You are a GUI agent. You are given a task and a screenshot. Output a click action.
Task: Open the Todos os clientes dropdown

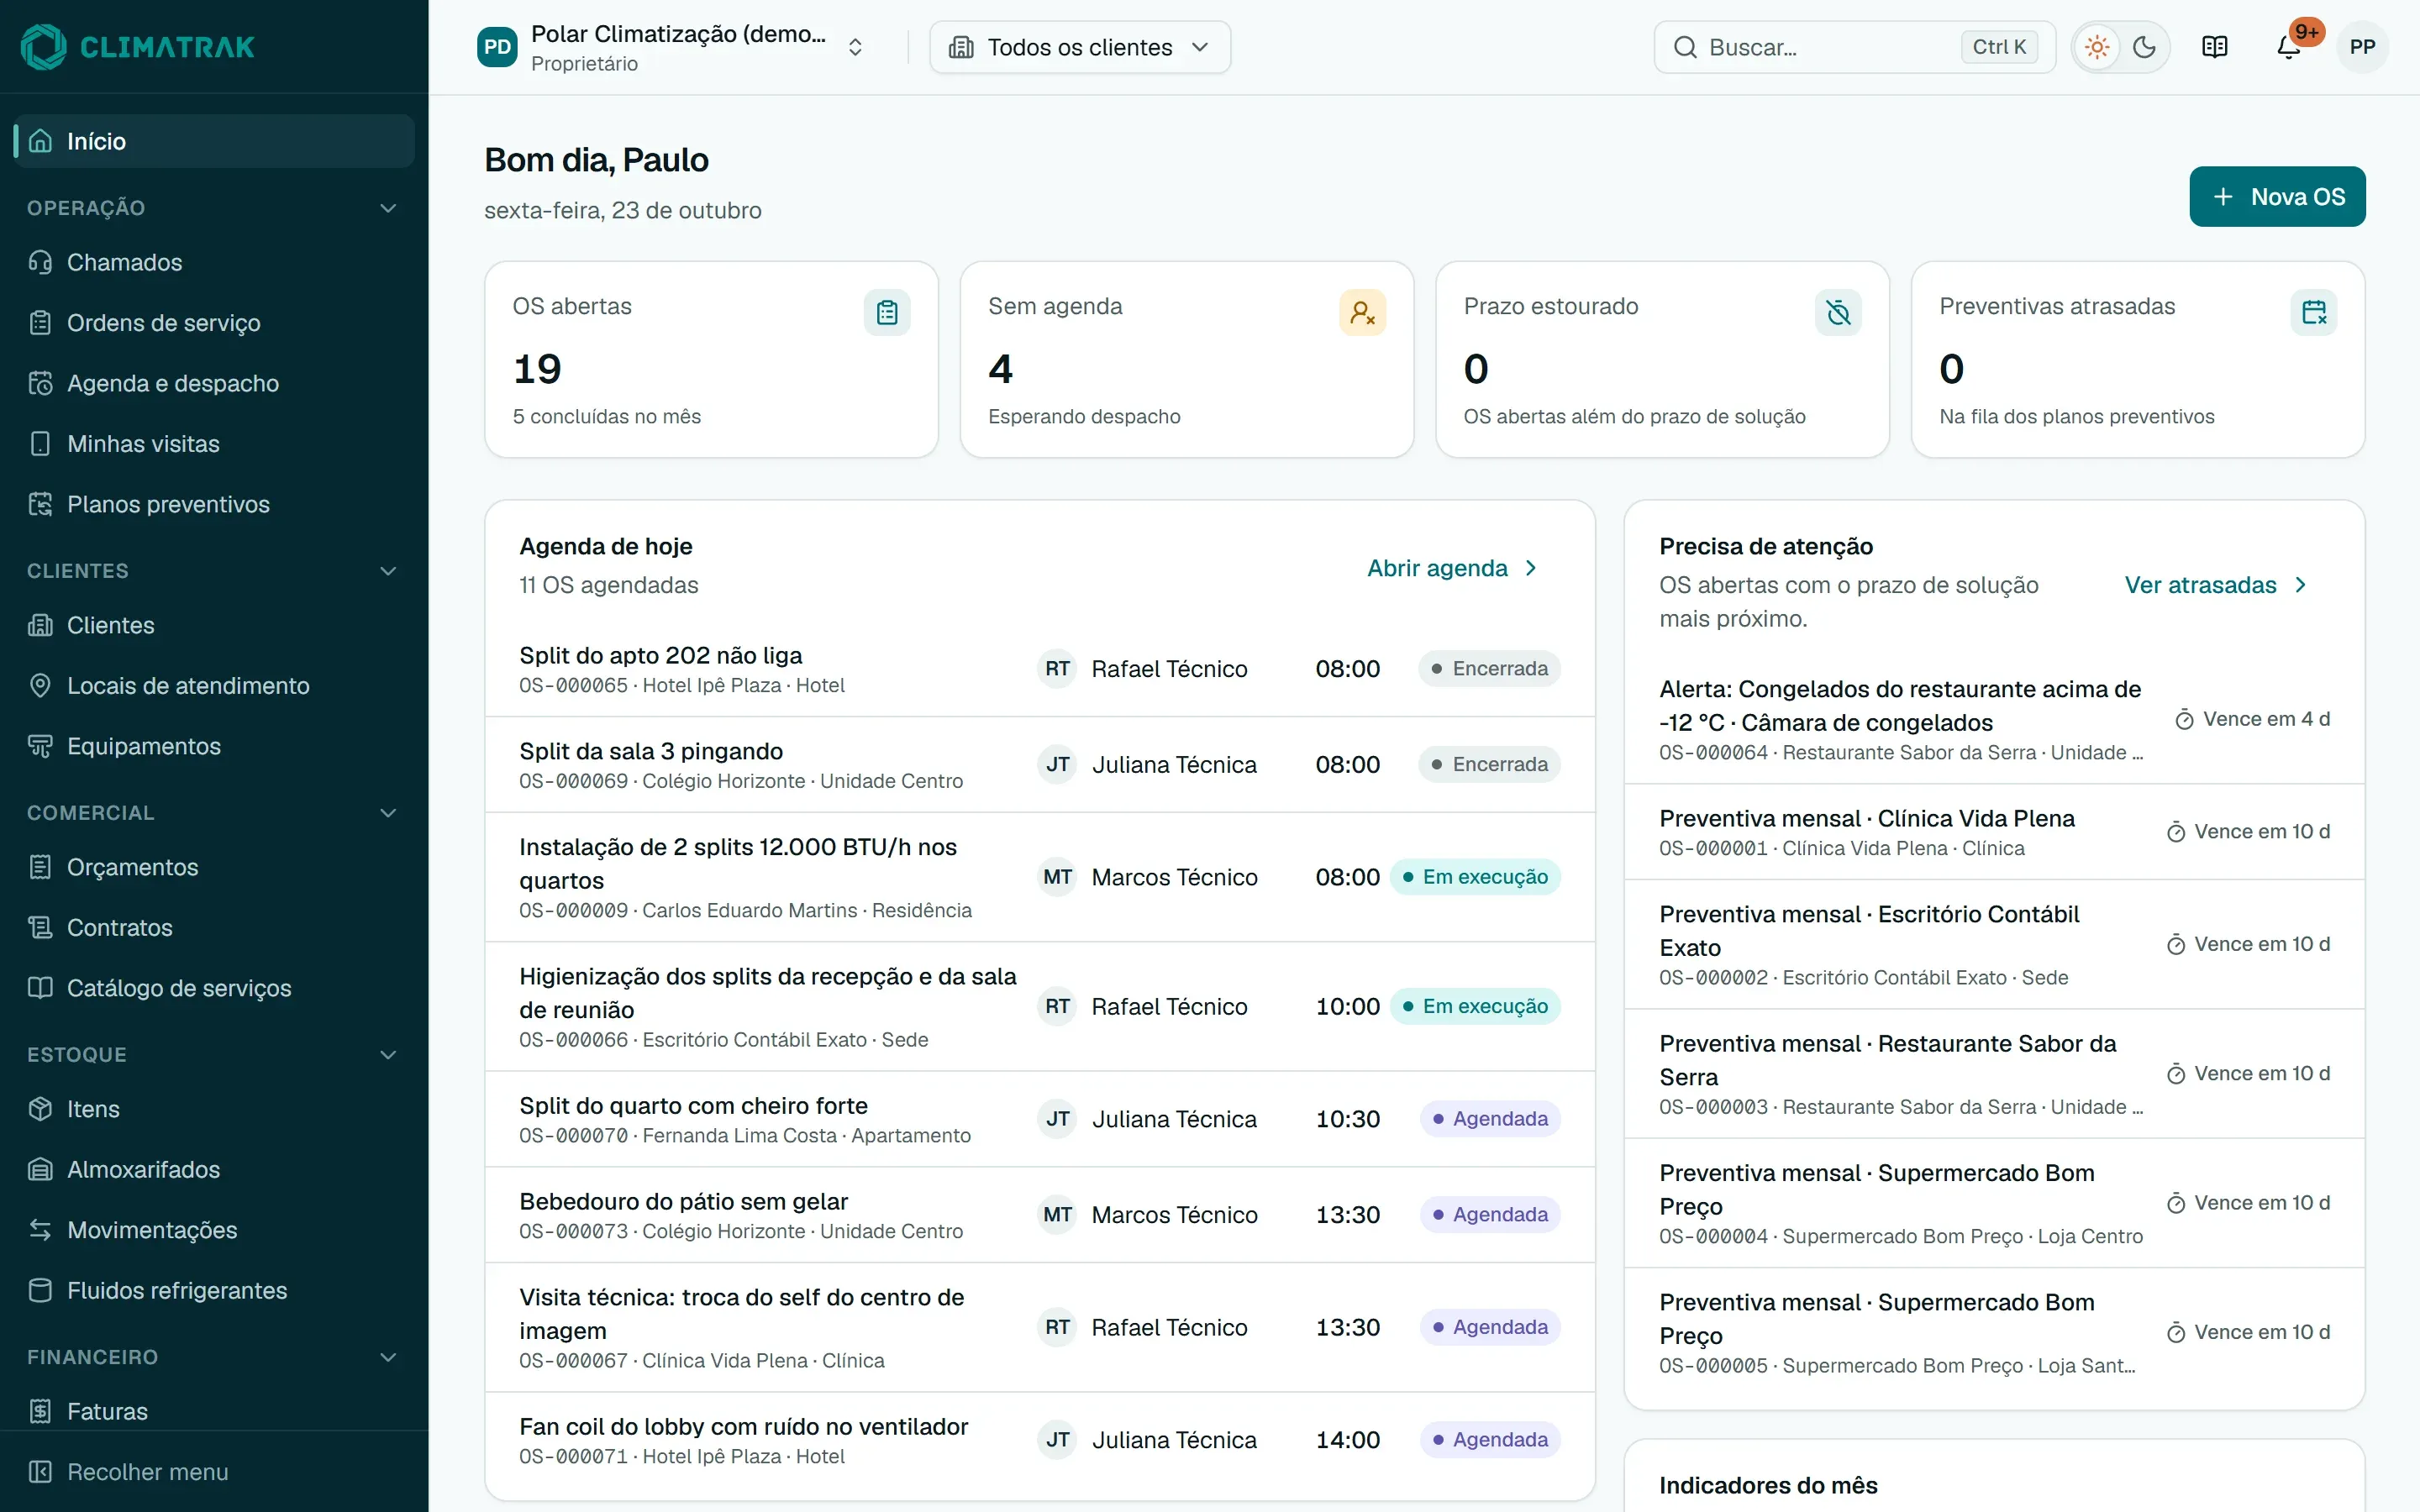[1080, 47]
